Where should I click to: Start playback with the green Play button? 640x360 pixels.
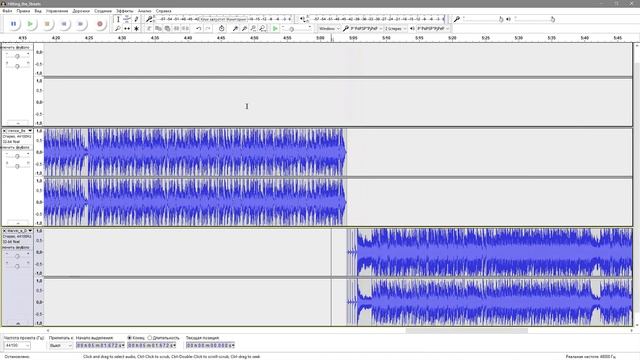(x=30, y=24)
